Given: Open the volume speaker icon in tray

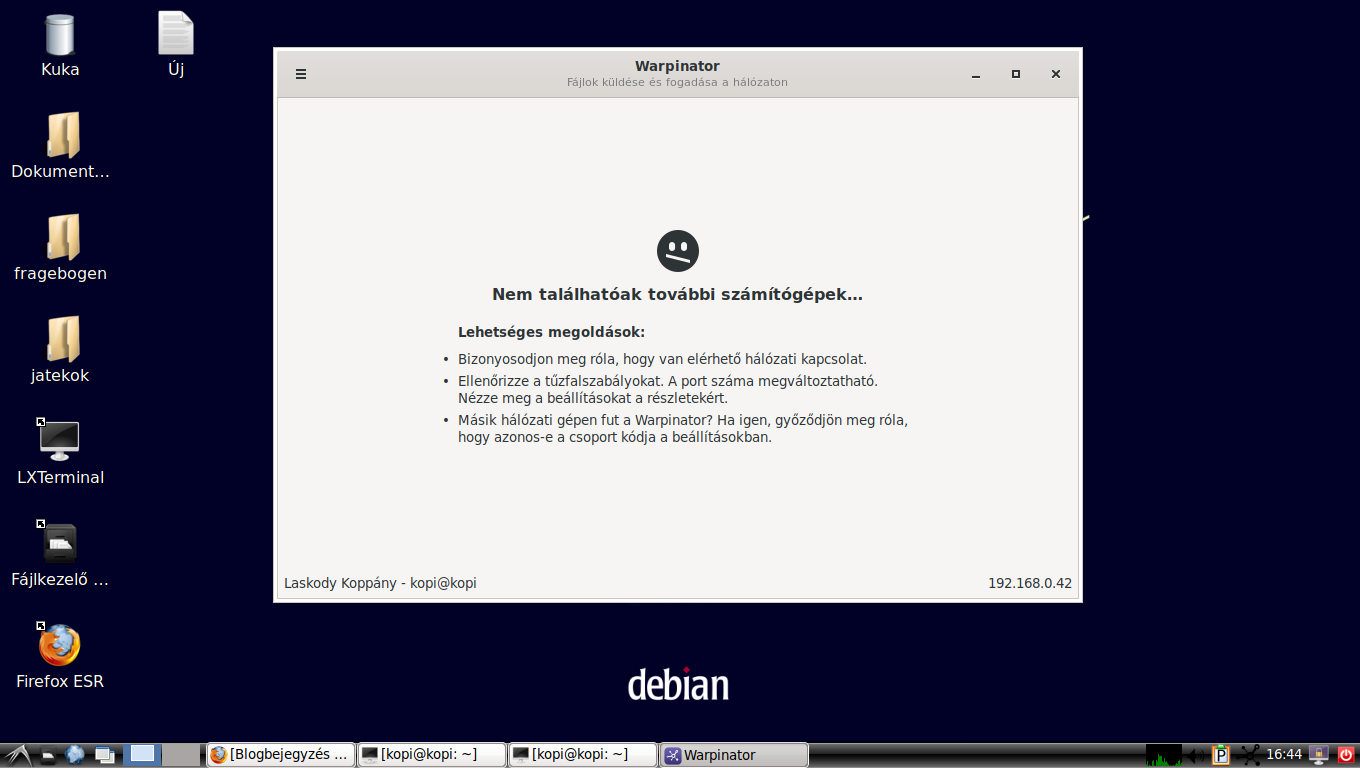Looking at the screenshot, I should [1196, 755].
